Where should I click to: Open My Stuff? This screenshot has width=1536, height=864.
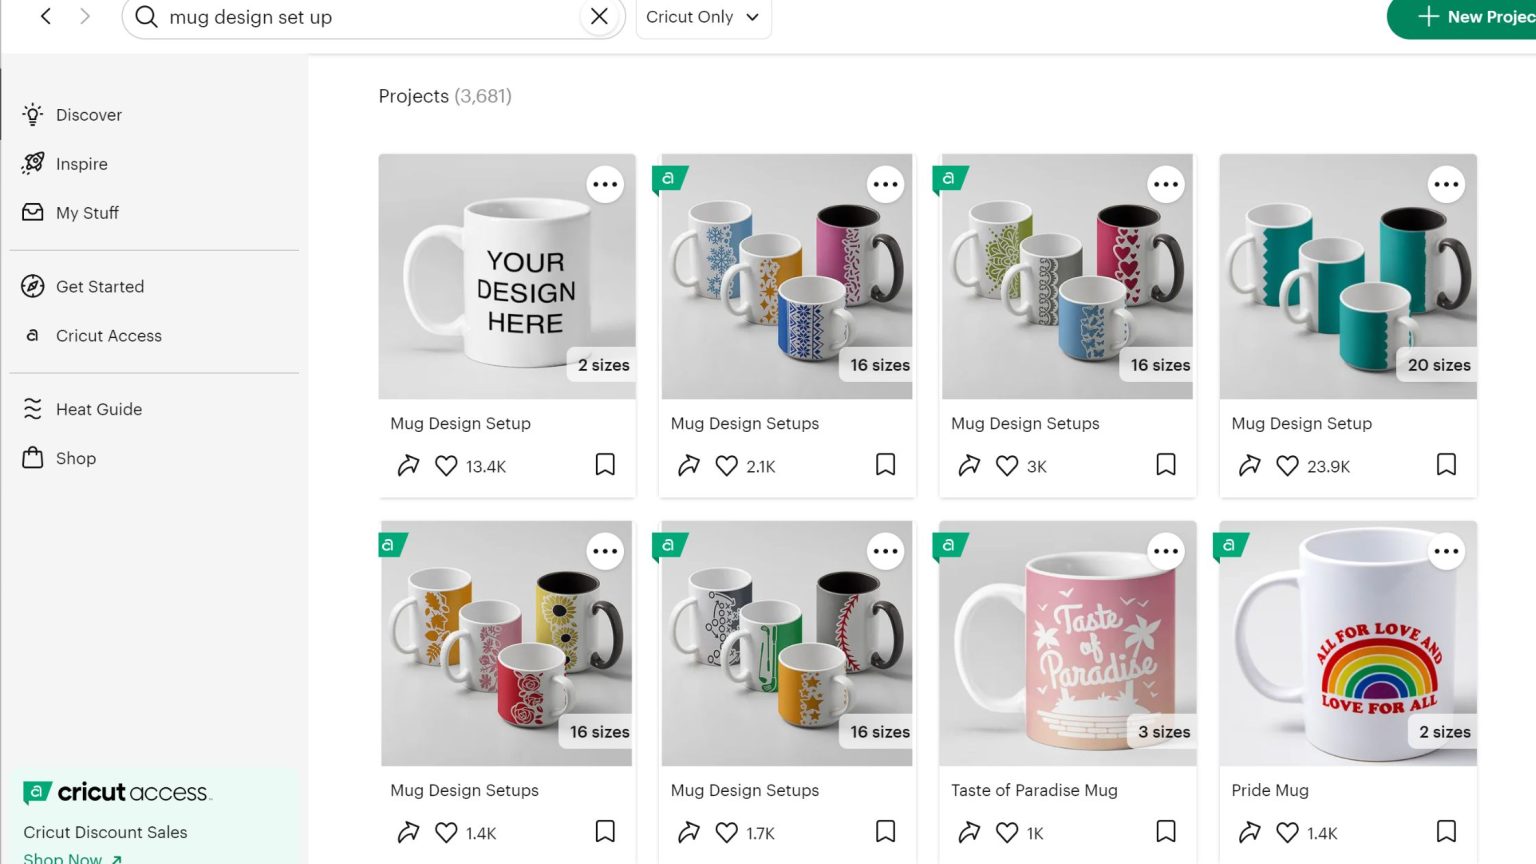point(87,212)
